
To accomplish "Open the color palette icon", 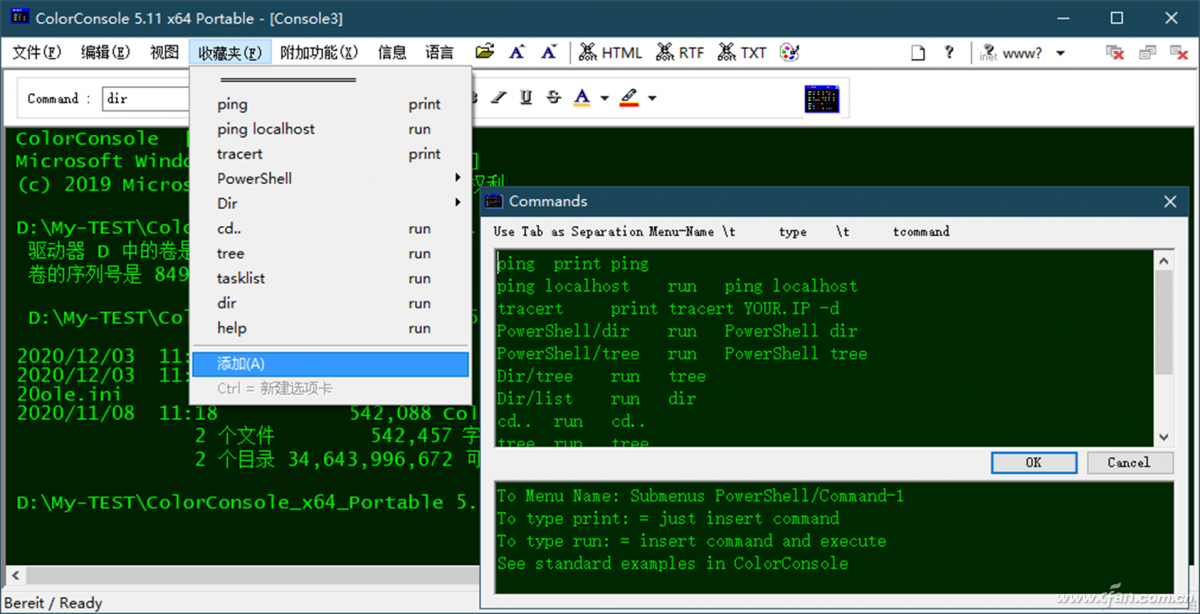I will pos(789,53).
